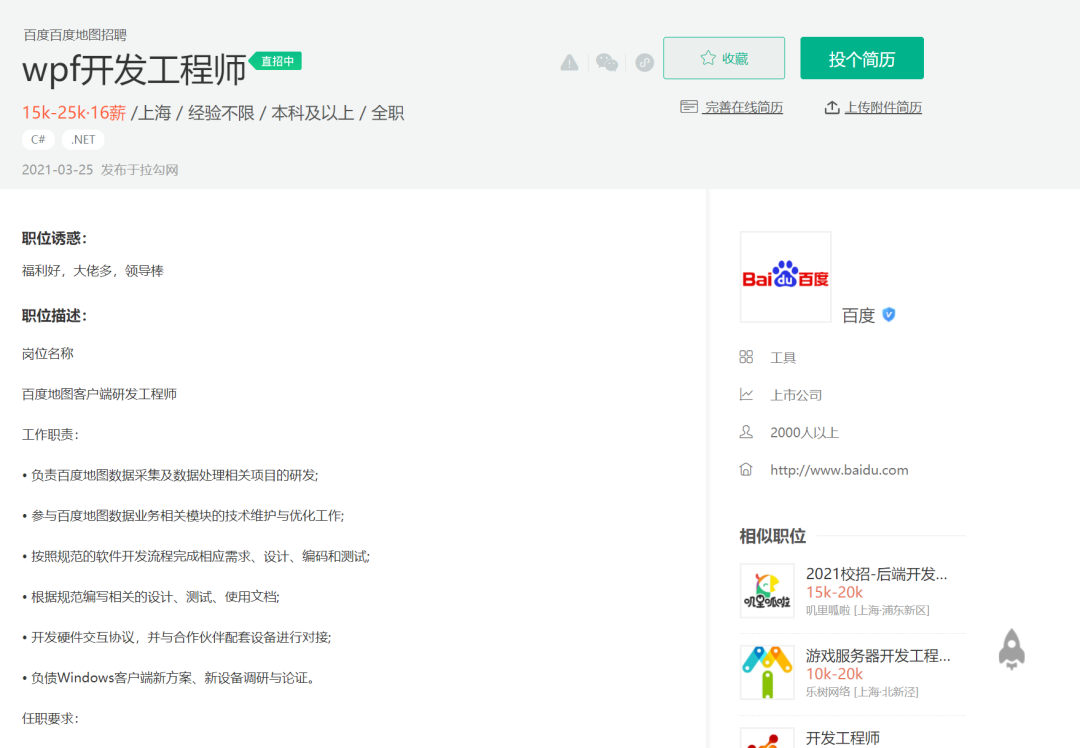Screen dimensions: 1080x748
Task: Click the bullet about 负责百度地图数据采集
Action: coord(170,475)
